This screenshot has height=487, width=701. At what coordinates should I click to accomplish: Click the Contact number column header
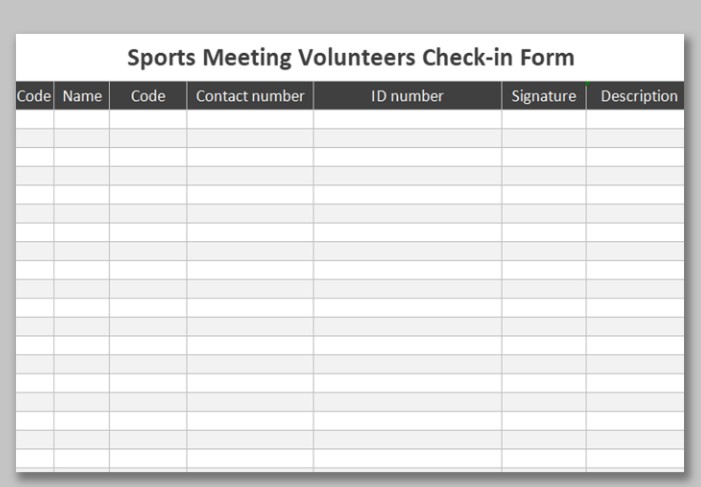[x=250, y=96]
